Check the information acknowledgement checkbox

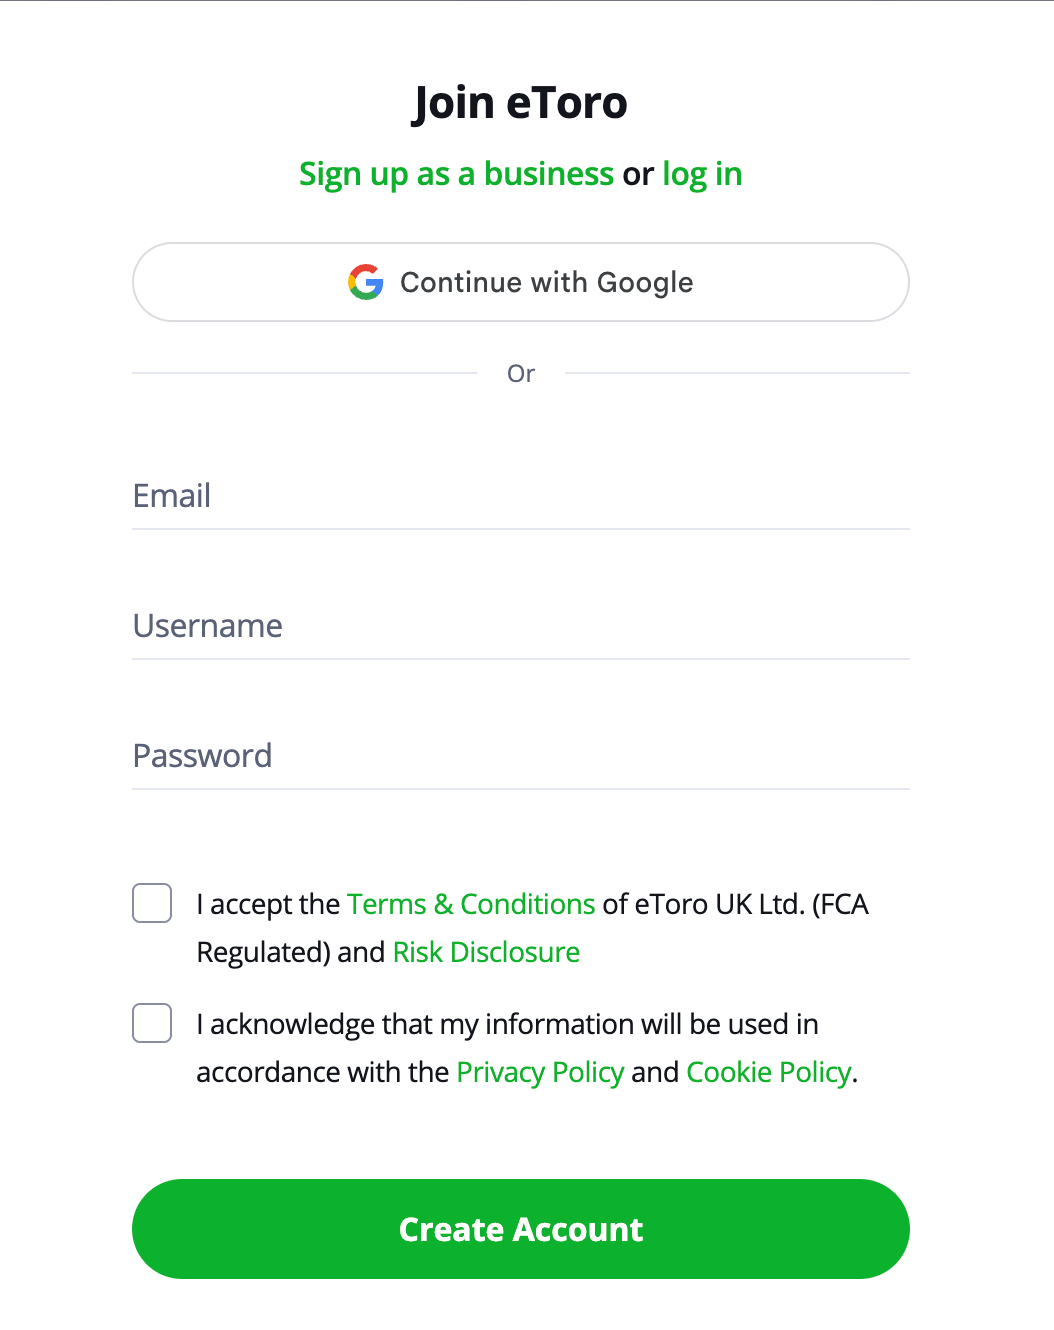151,1023
